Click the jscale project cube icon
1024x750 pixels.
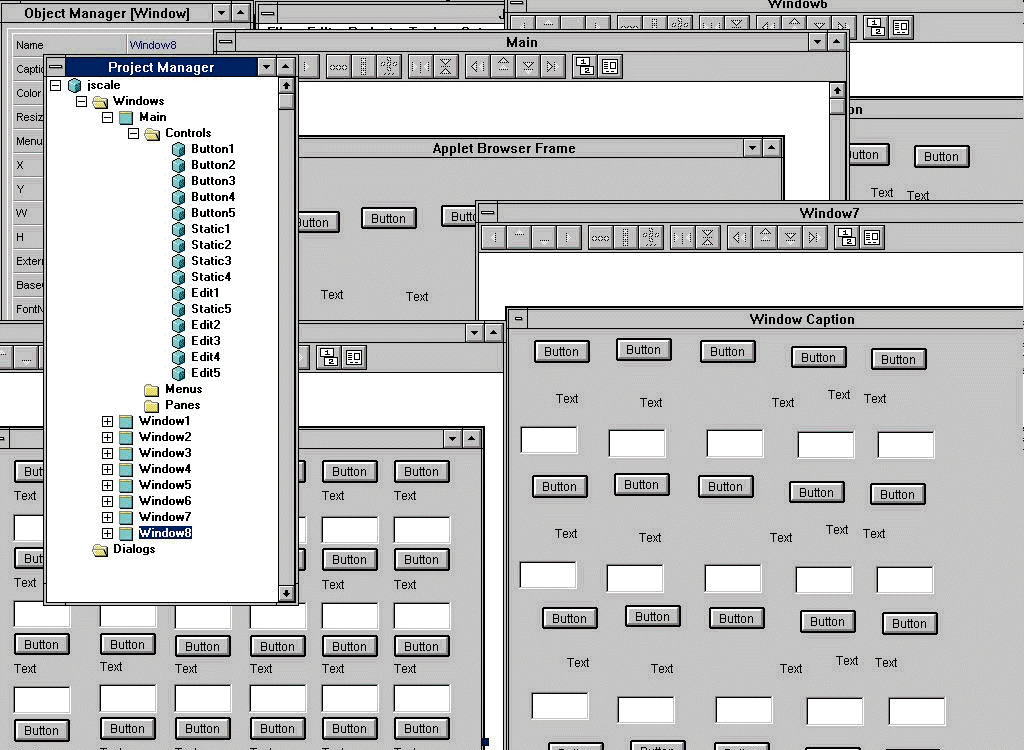[x=74, y=85]
